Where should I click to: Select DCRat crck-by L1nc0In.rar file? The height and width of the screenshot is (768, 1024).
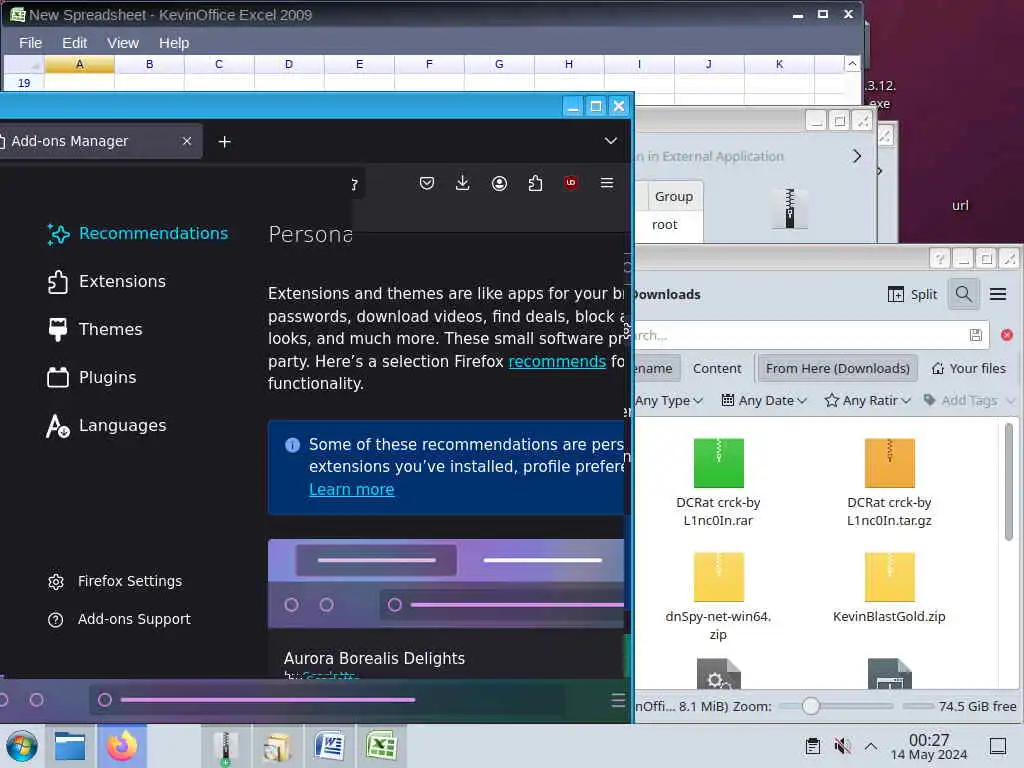click(x=718, y=483)
